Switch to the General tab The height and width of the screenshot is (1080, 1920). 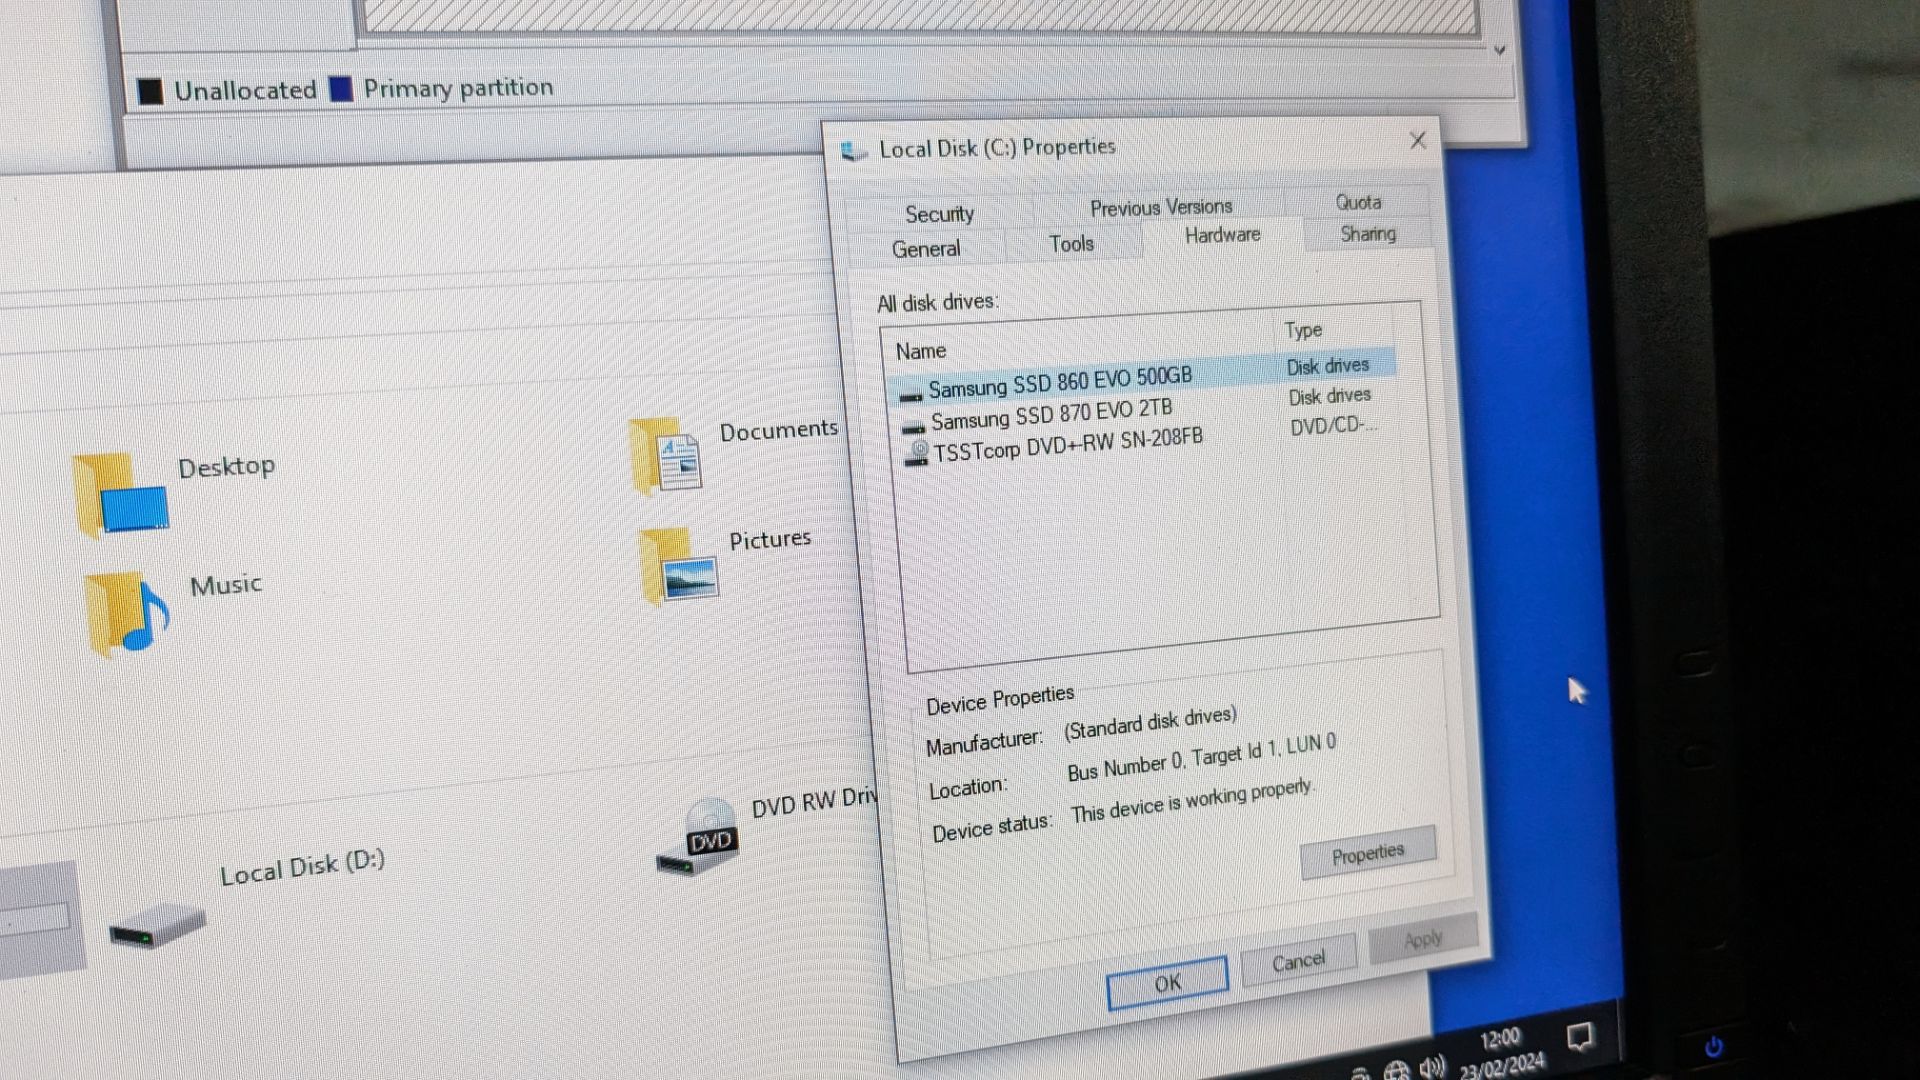(926, 248)
